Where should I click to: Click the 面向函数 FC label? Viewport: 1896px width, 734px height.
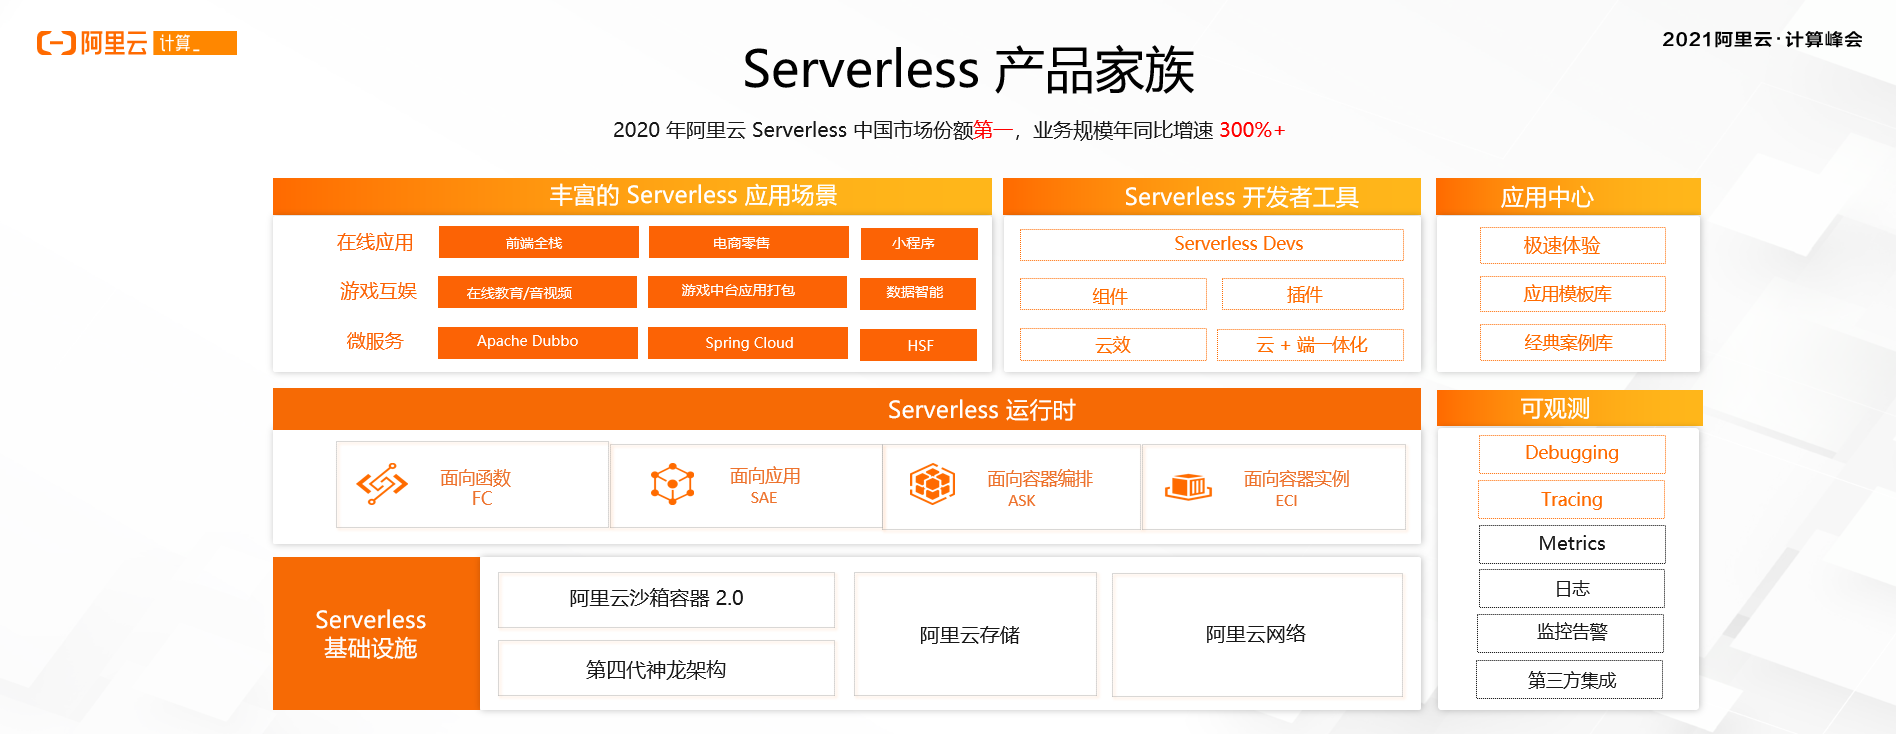tap(476, 487)
